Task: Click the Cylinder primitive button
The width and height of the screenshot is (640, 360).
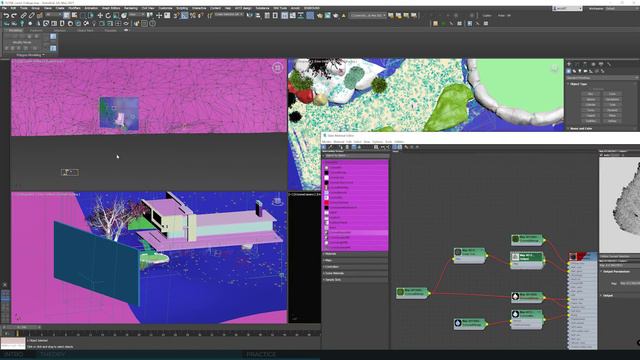Action: point(590,105)
